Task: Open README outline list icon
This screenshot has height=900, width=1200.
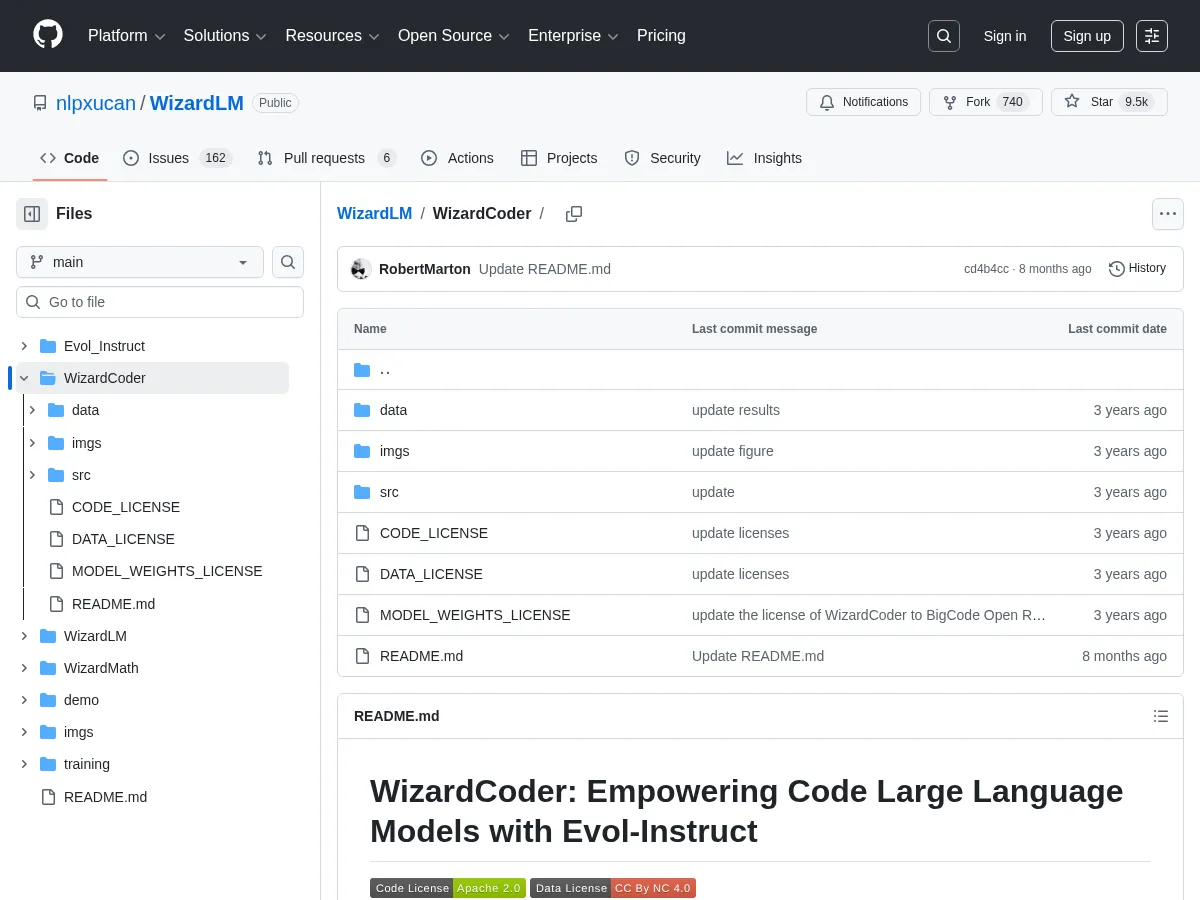Action: point(1160,716)
